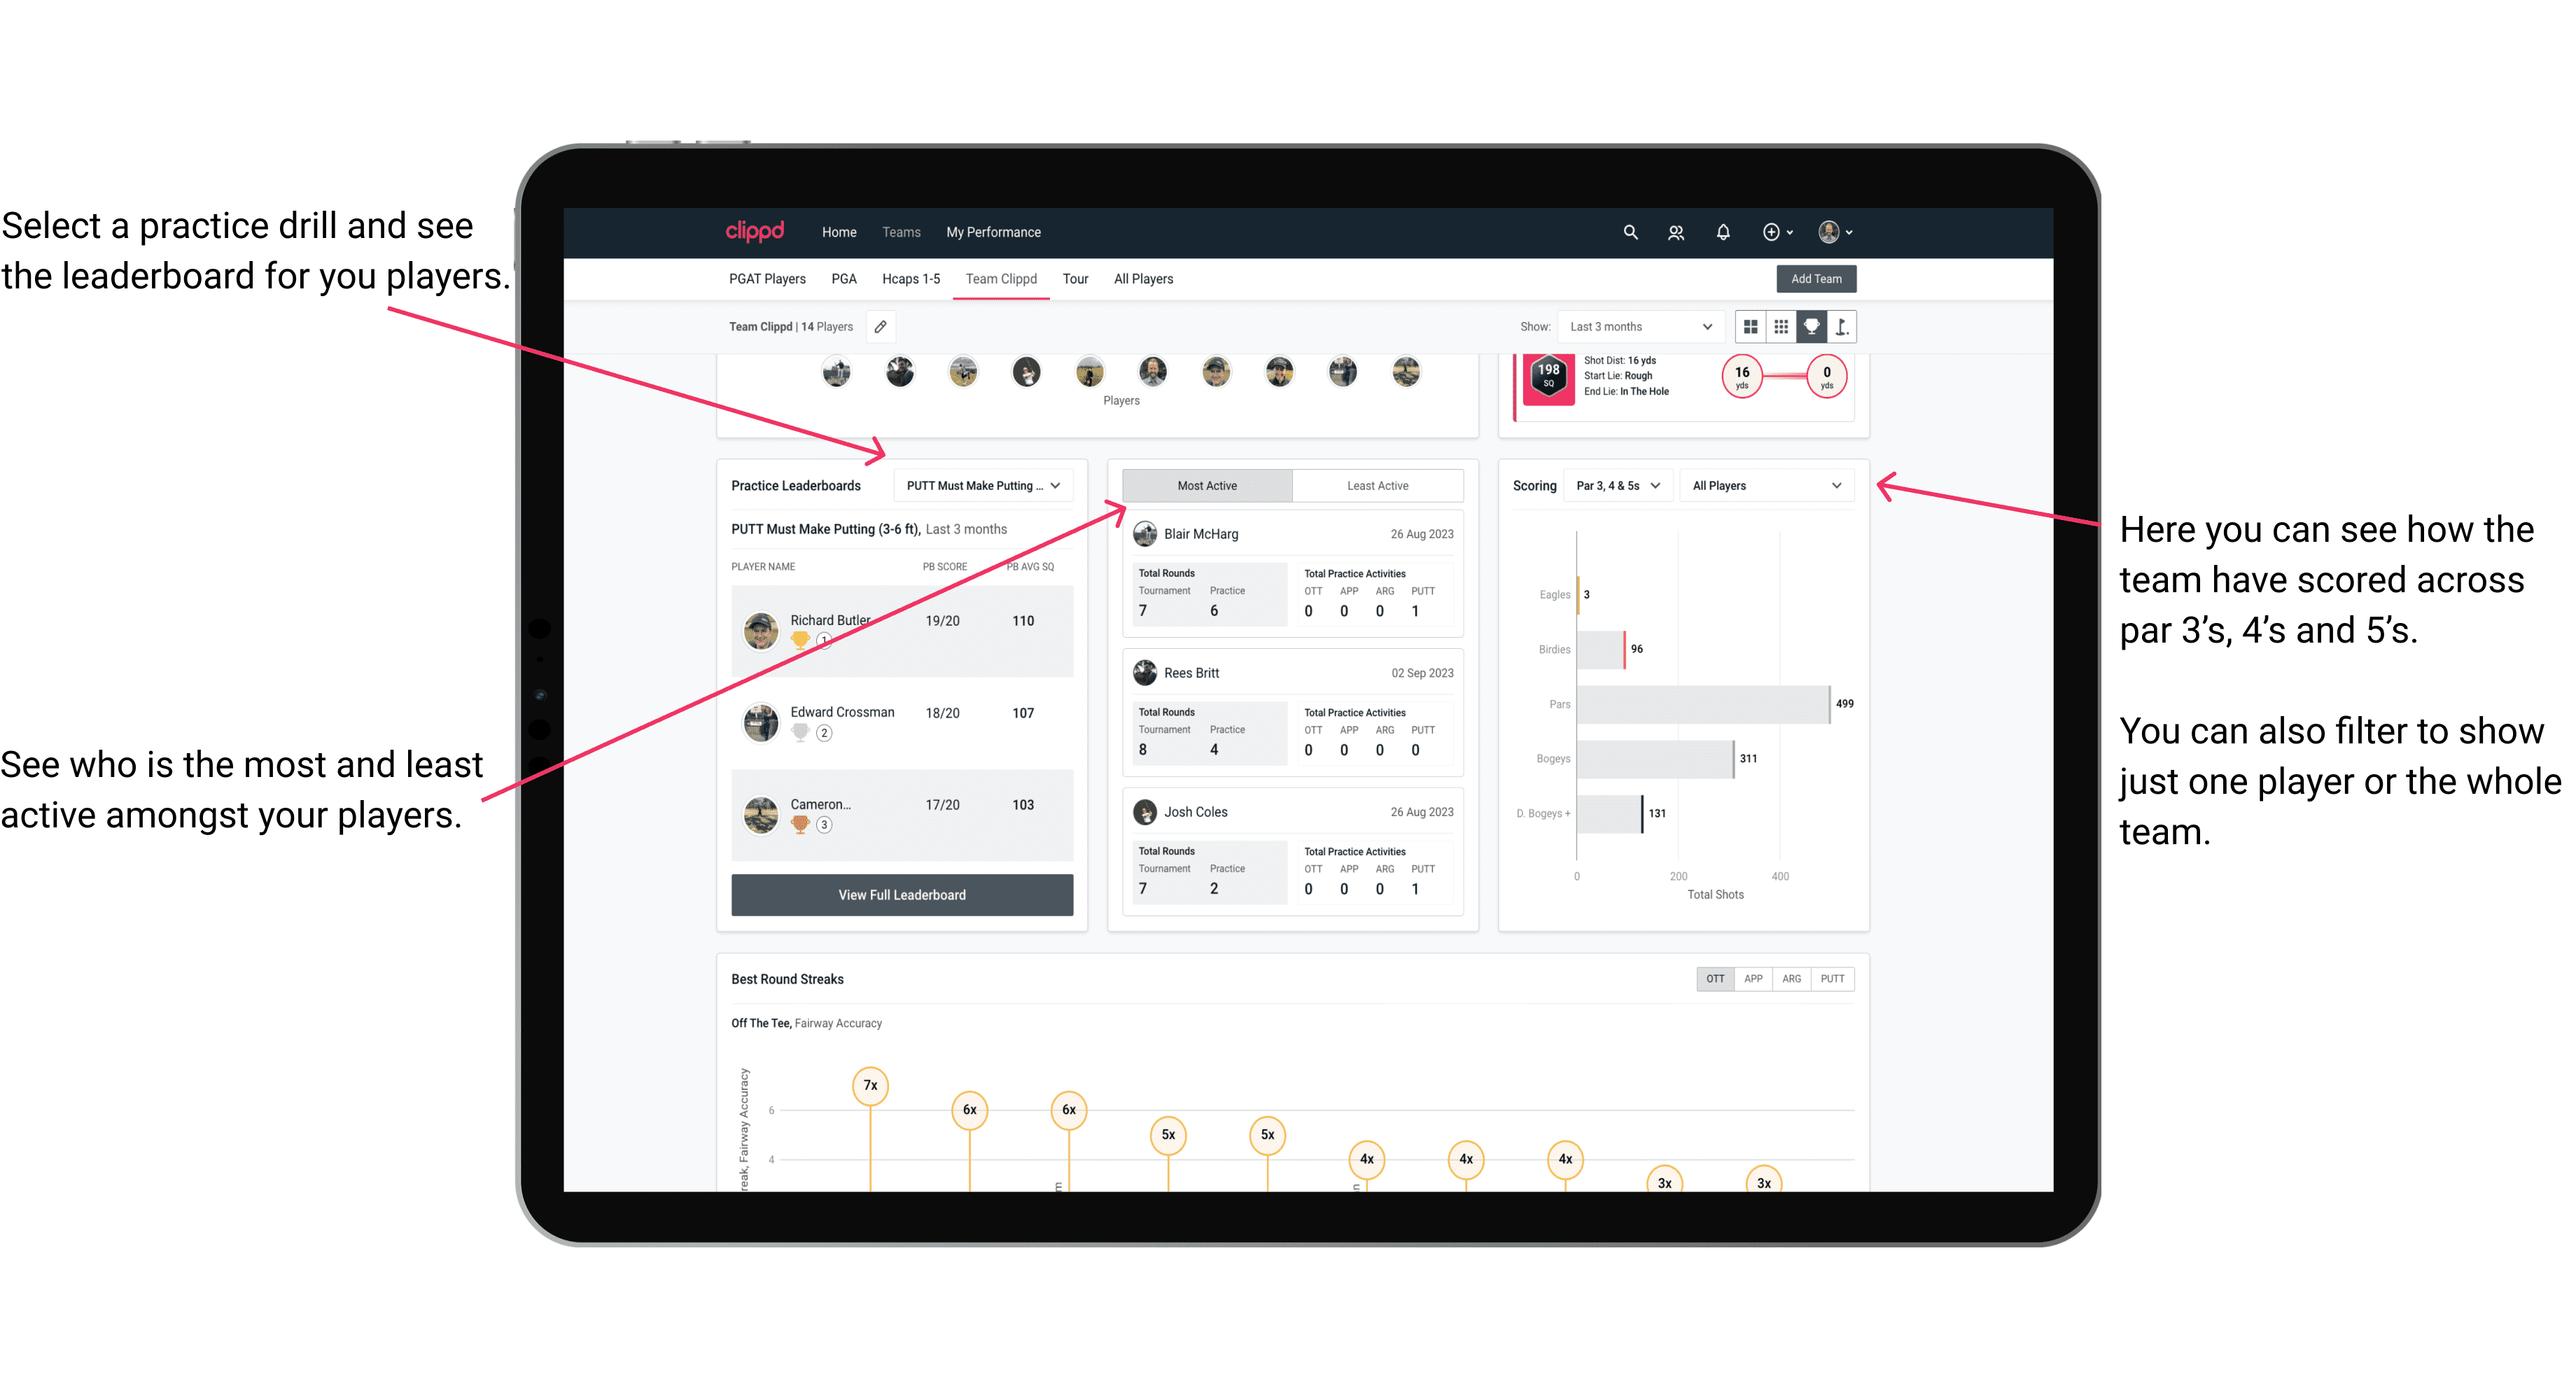The image size is (2576, 1386).
Task: Click View Full Leaderboard button
Action: pos(901,896)
